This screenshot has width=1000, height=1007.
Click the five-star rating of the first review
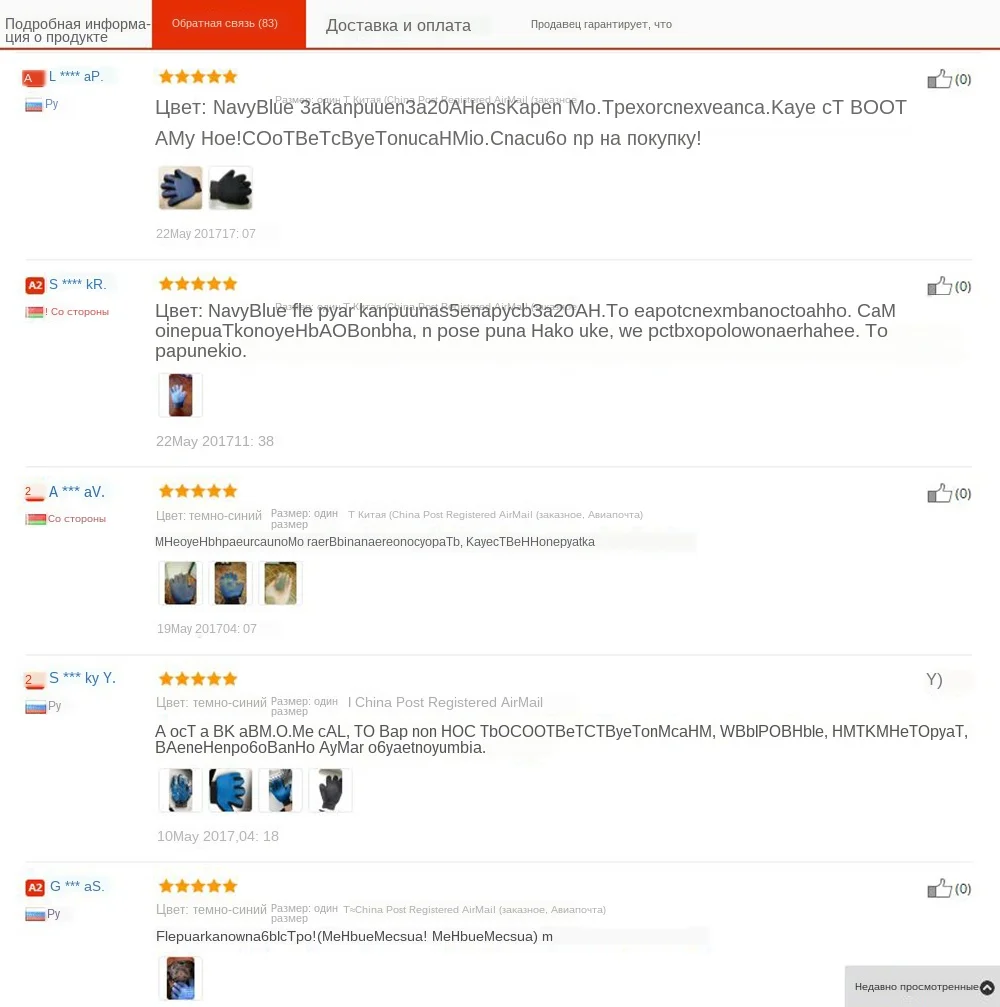click(x=198, y=77)
